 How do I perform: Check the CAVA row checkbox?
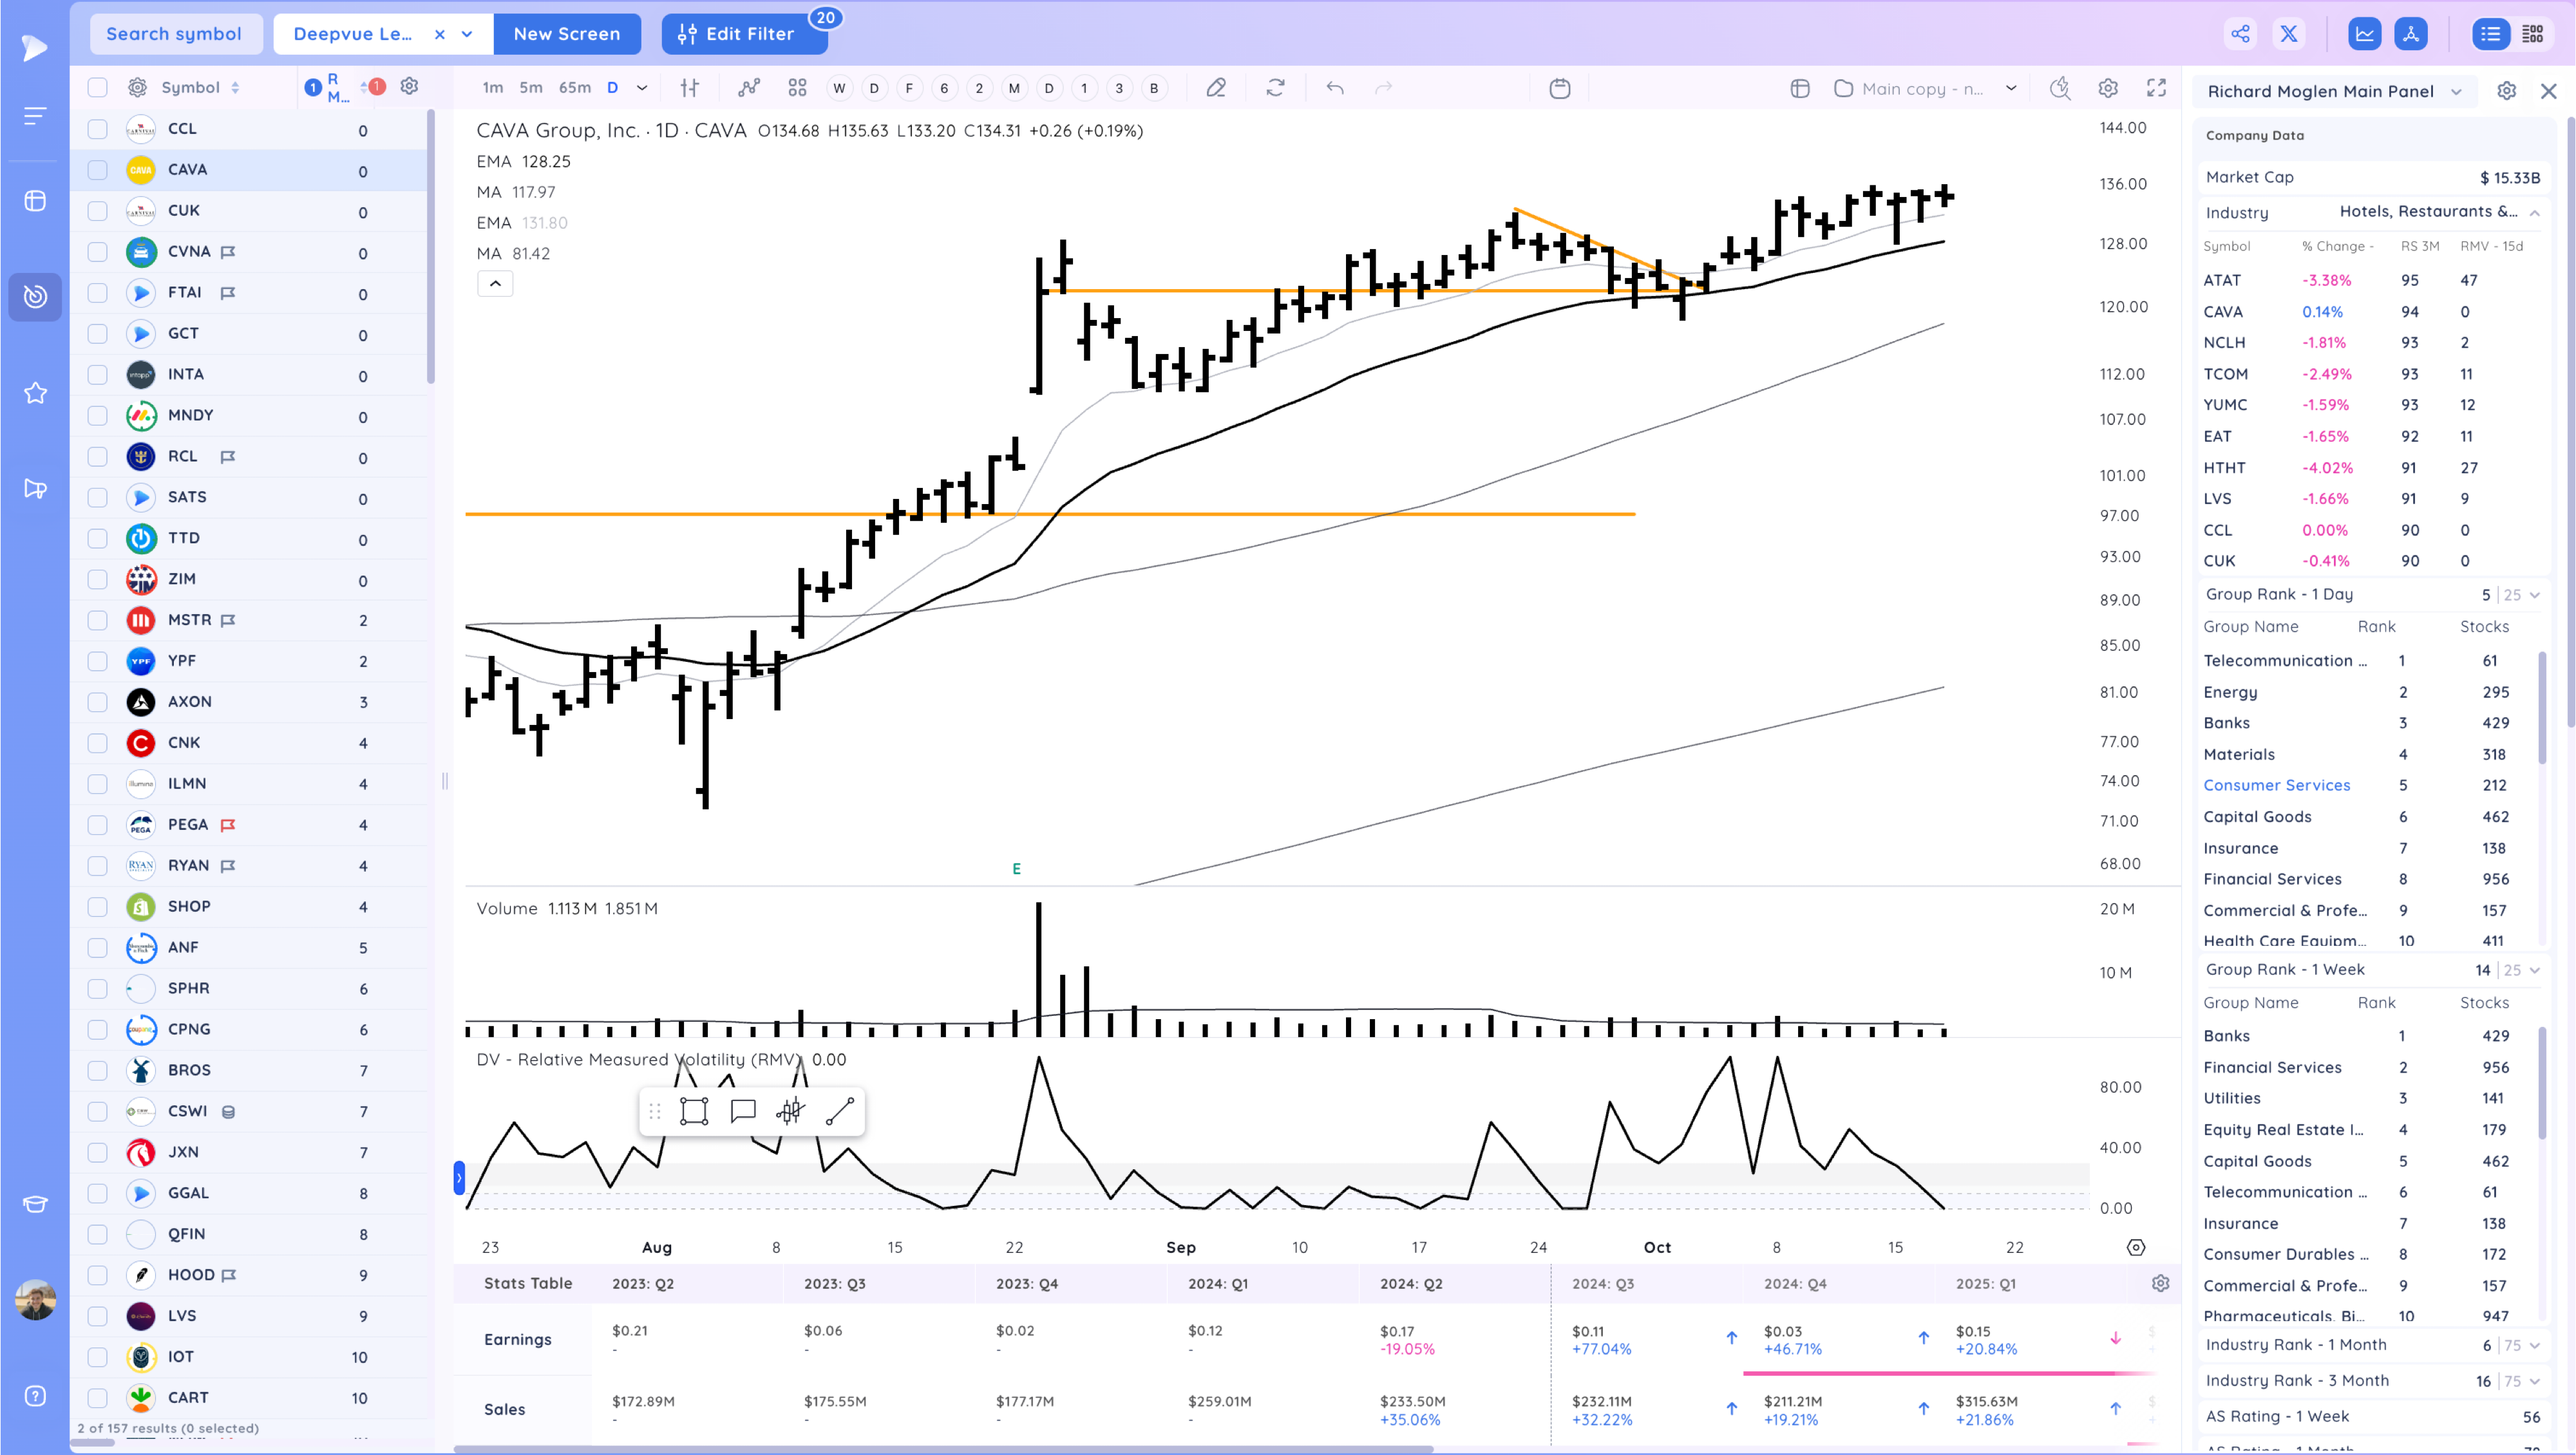(x=97, y=170)
